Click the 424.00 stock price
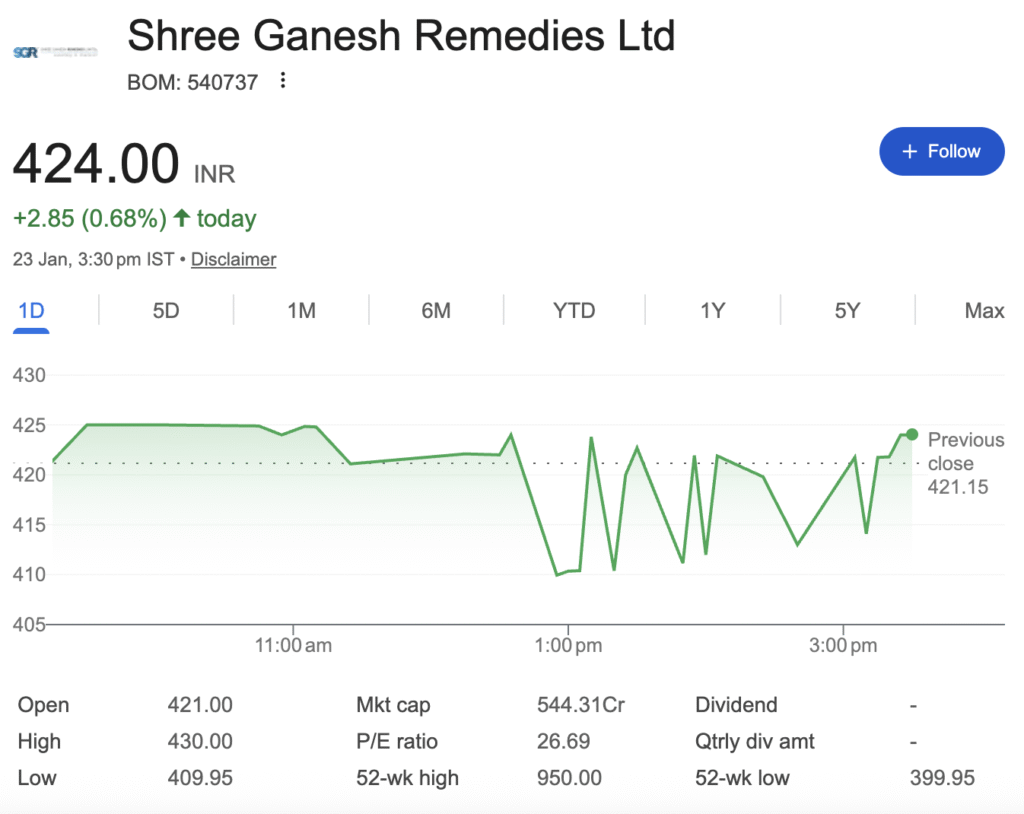 tap(96, 164)
